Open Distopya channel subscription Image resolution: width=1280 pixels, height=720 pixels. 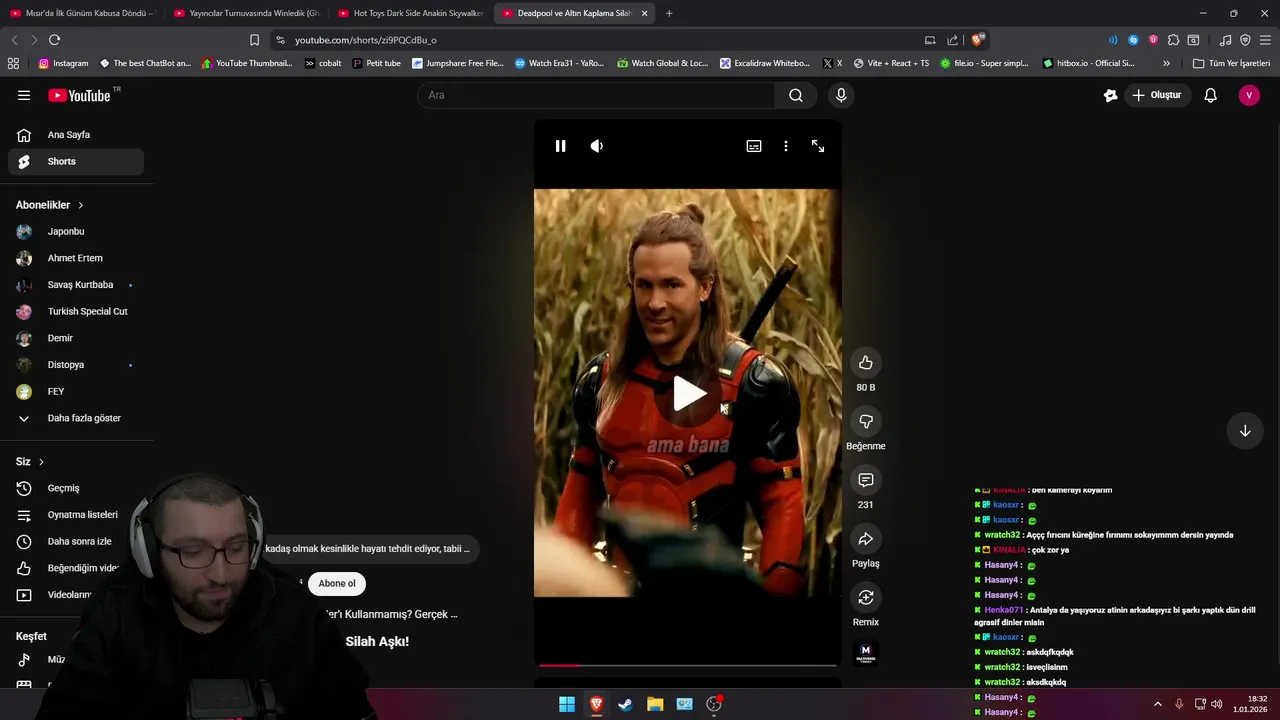click(x=76, y=365)
